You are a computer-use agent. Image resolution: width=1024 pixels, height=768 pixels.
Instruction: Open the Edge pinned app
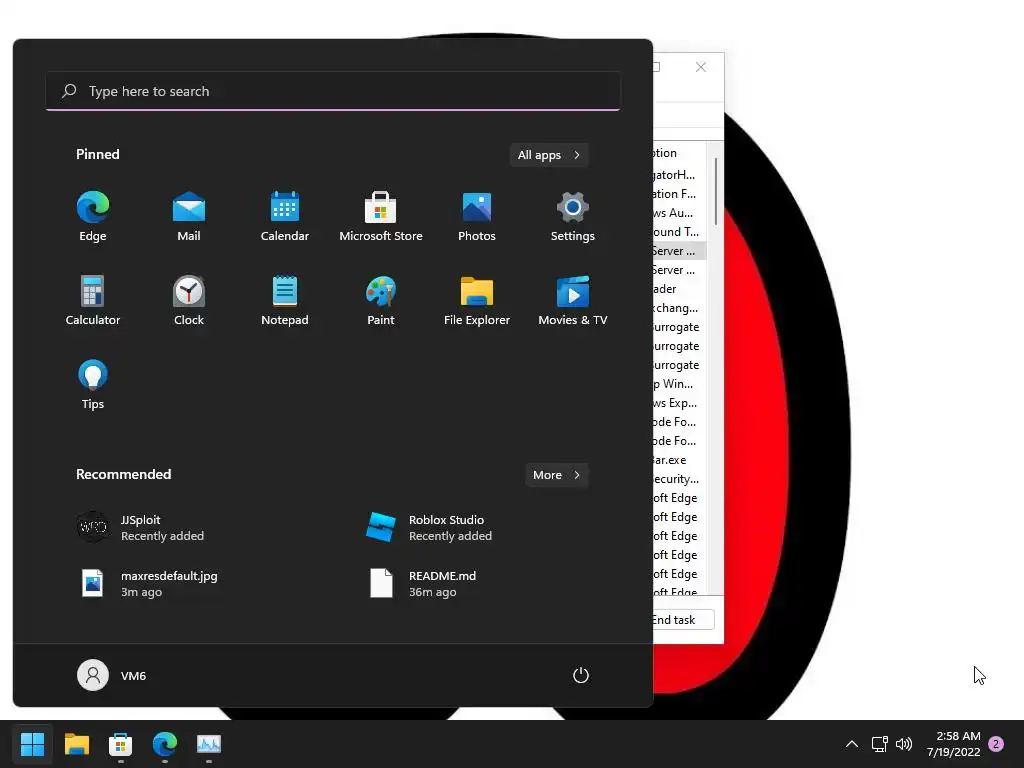click(x=93, y=217)
